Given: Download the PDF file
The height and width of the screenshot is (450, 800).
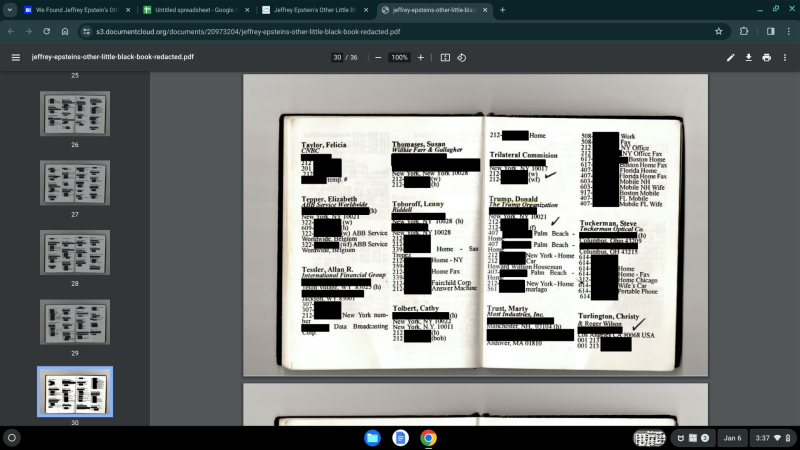Looking at the screenshot, I should coord(748,57).
